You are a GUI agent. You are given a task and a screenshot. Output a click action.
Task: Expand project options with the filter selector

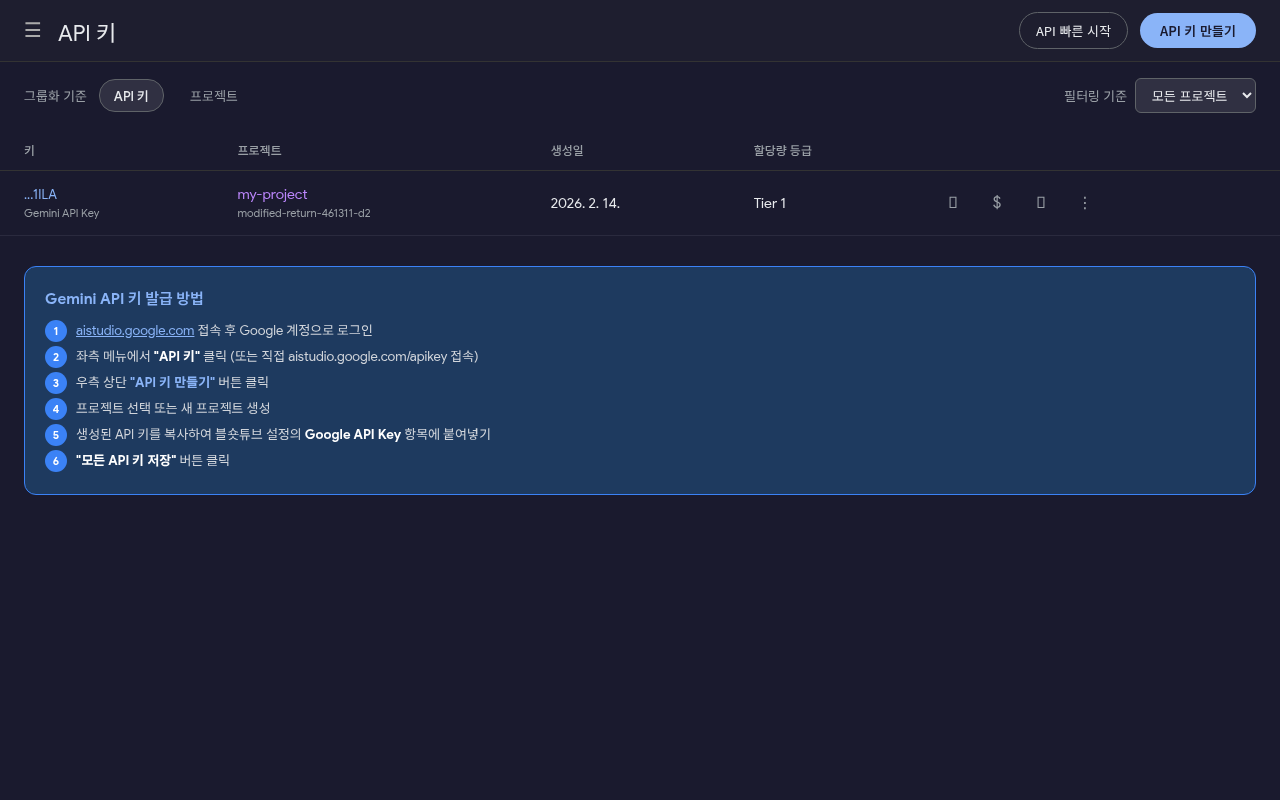pyautogui.click(x=1195, y=95)
